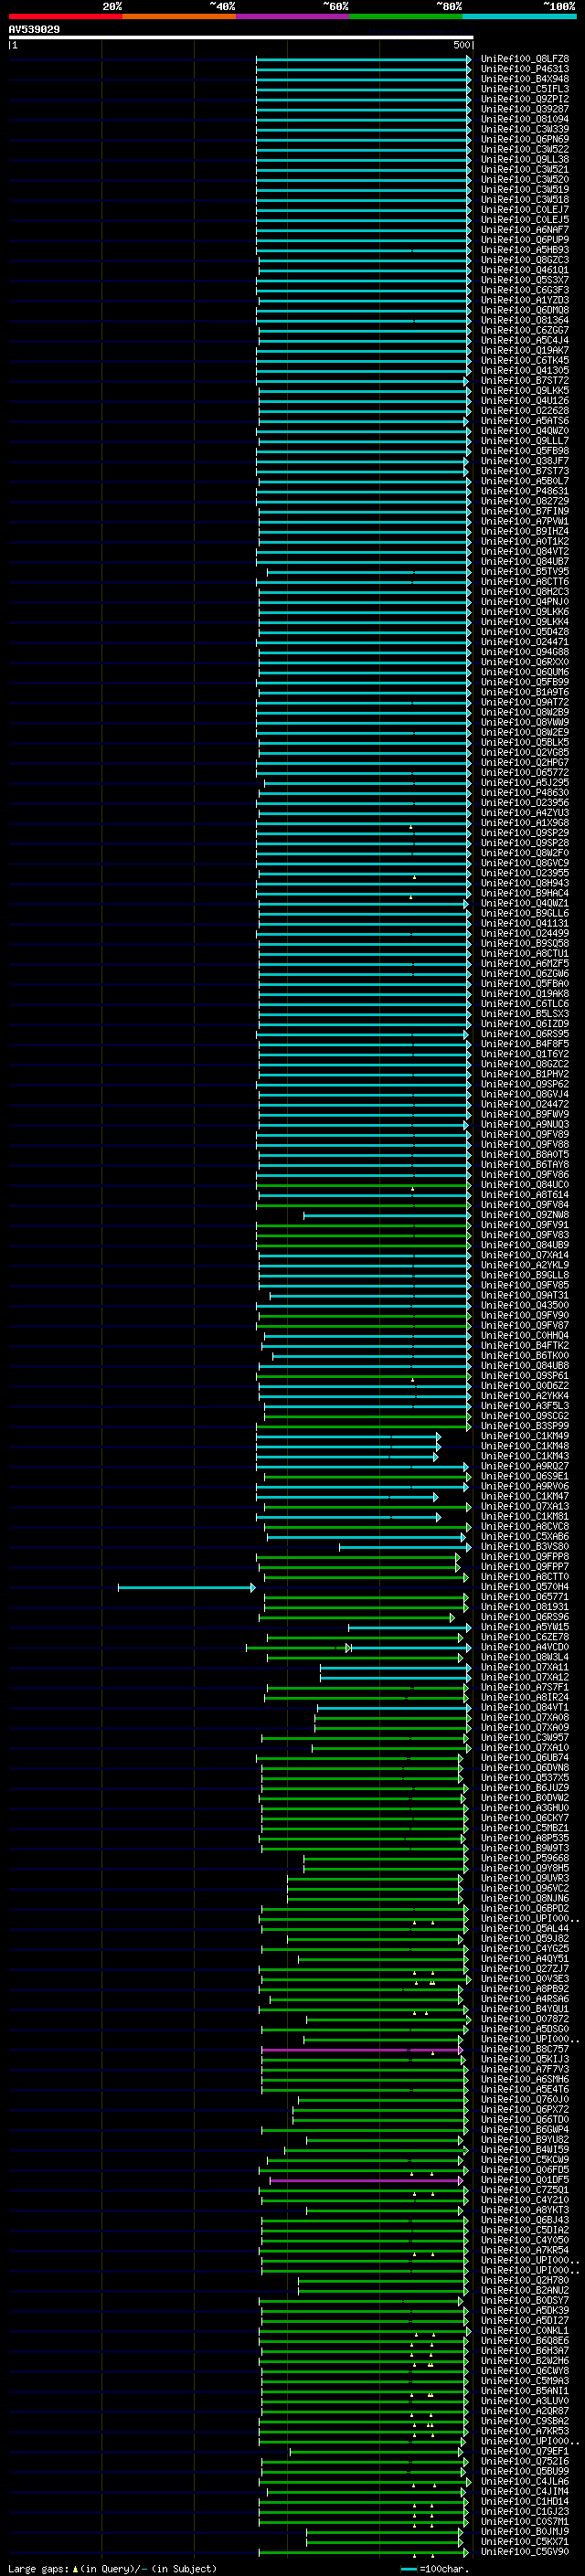Image resolution: width=585 pixels, height=2576 pixels.
Task: Open hit UniRef100_C5IFL3
Action: coord(524,89)
